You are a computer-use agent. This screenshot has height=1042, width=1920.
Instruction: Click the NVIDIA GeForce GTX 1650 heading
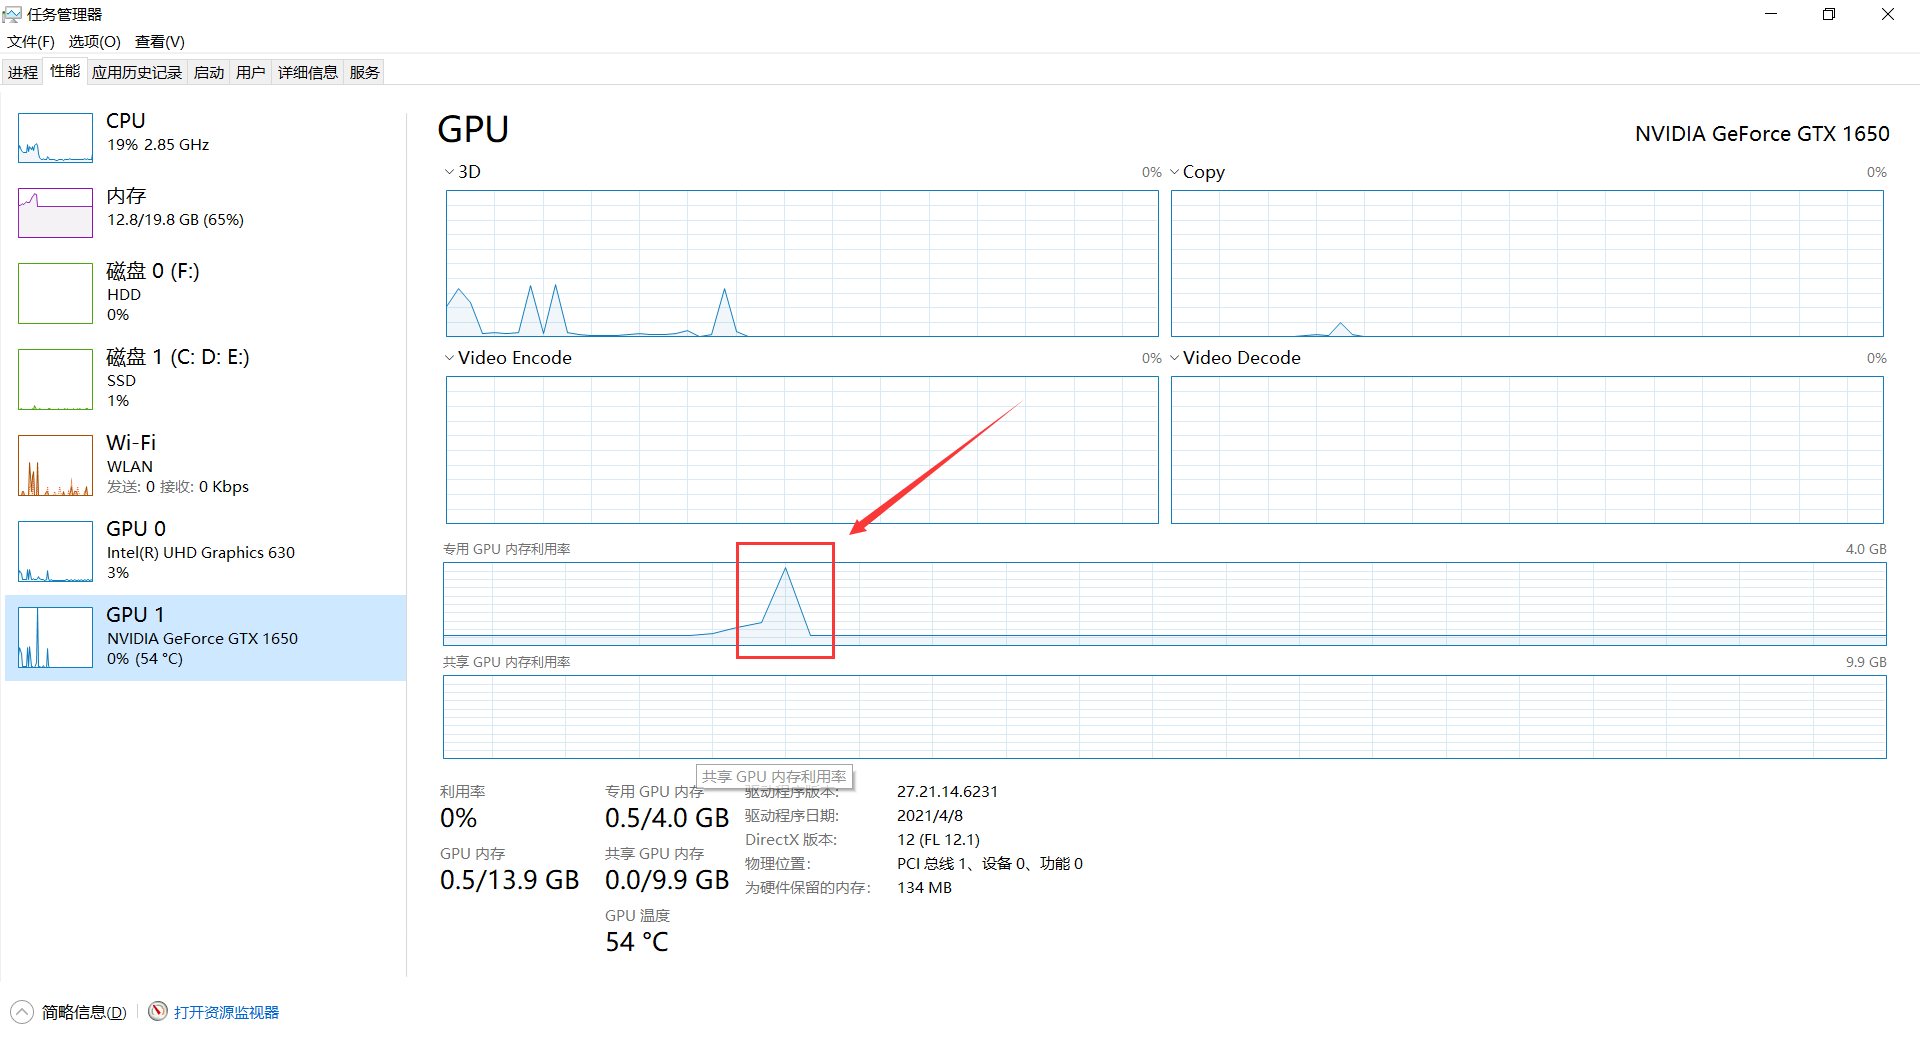(x=1762, y=134)
